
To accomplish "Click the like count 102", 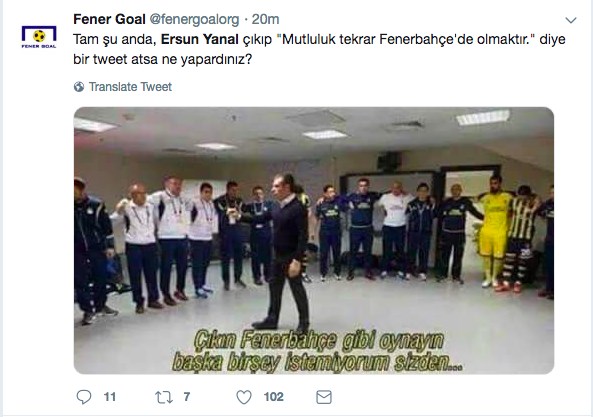I will click(x=273, y=397).
